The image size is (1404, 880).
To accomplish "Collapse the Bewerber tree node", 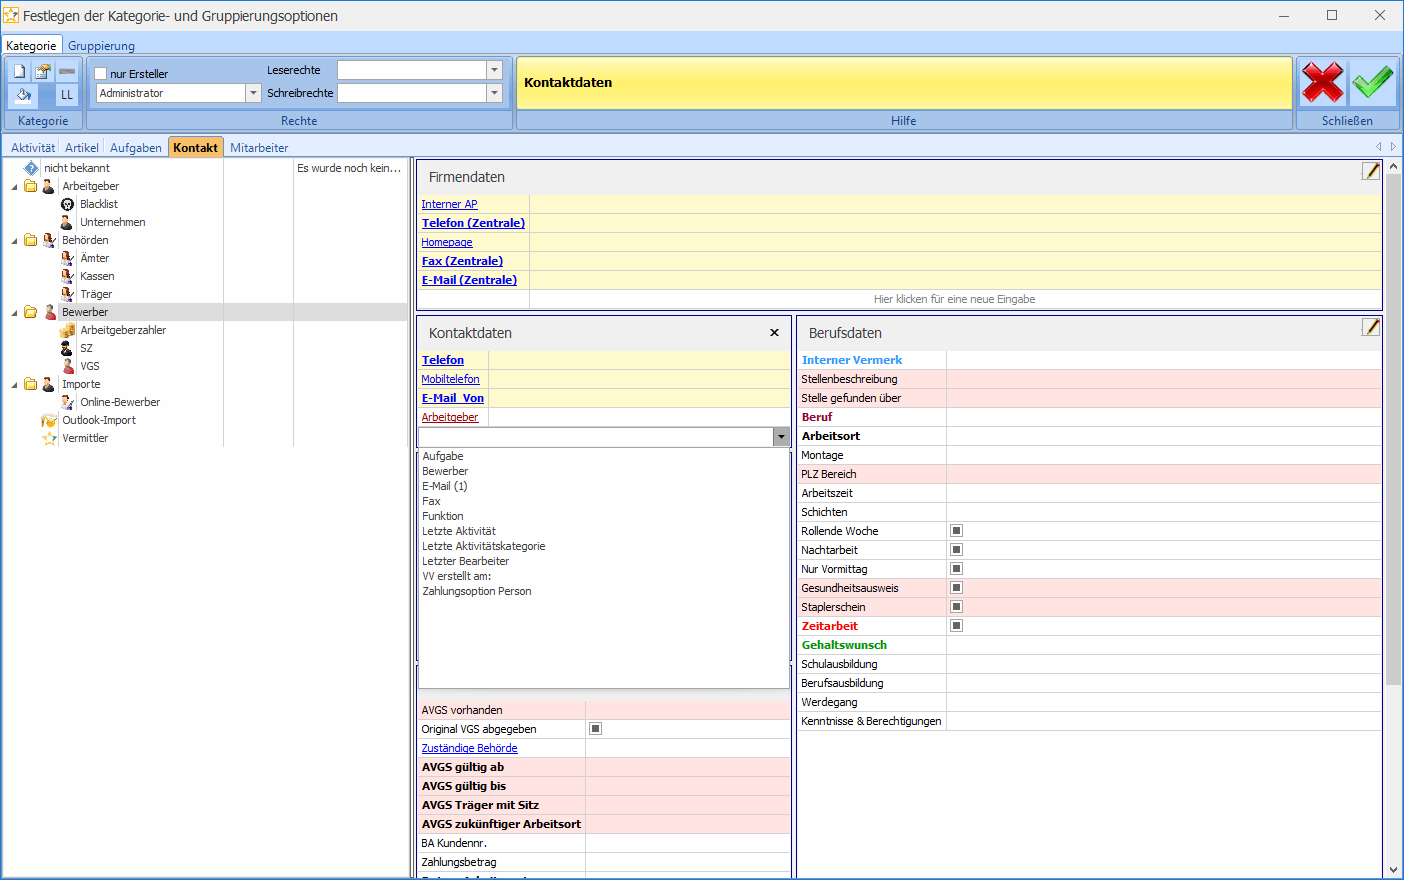I will pyautogui.click(x=14, y=312).
